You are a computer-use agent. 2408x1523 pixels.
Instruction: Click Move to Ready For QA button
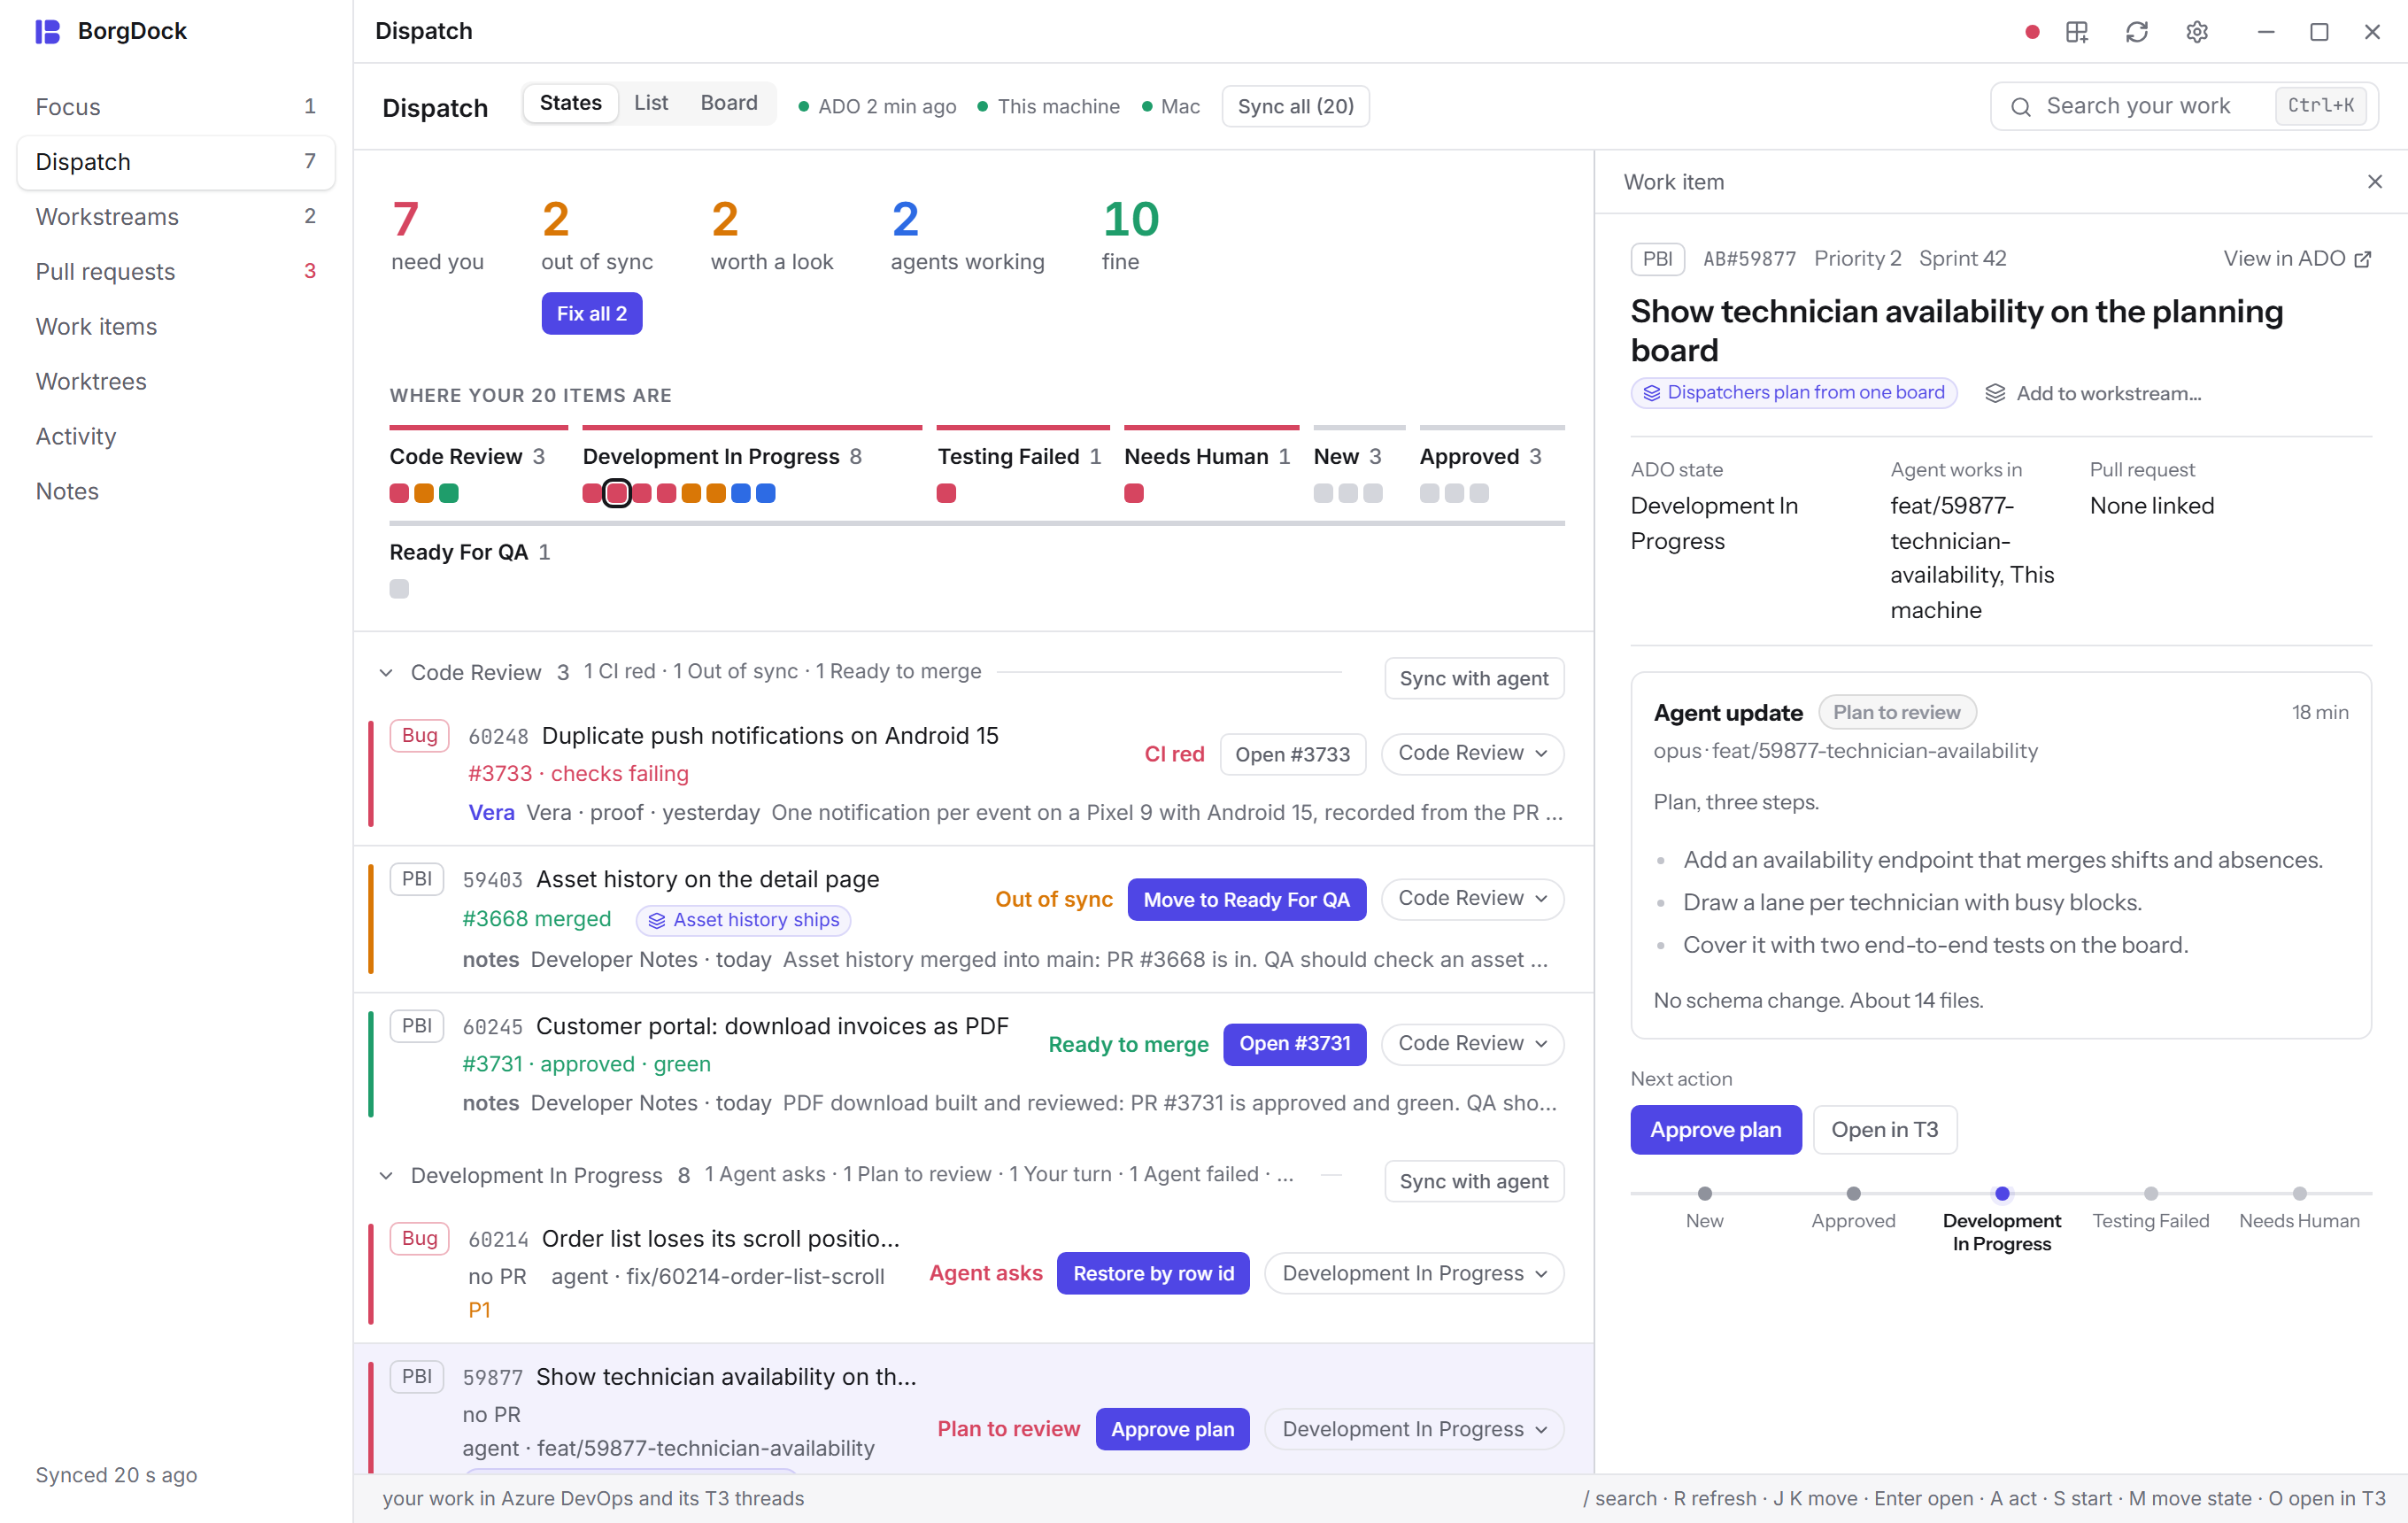coord(1246,900)
